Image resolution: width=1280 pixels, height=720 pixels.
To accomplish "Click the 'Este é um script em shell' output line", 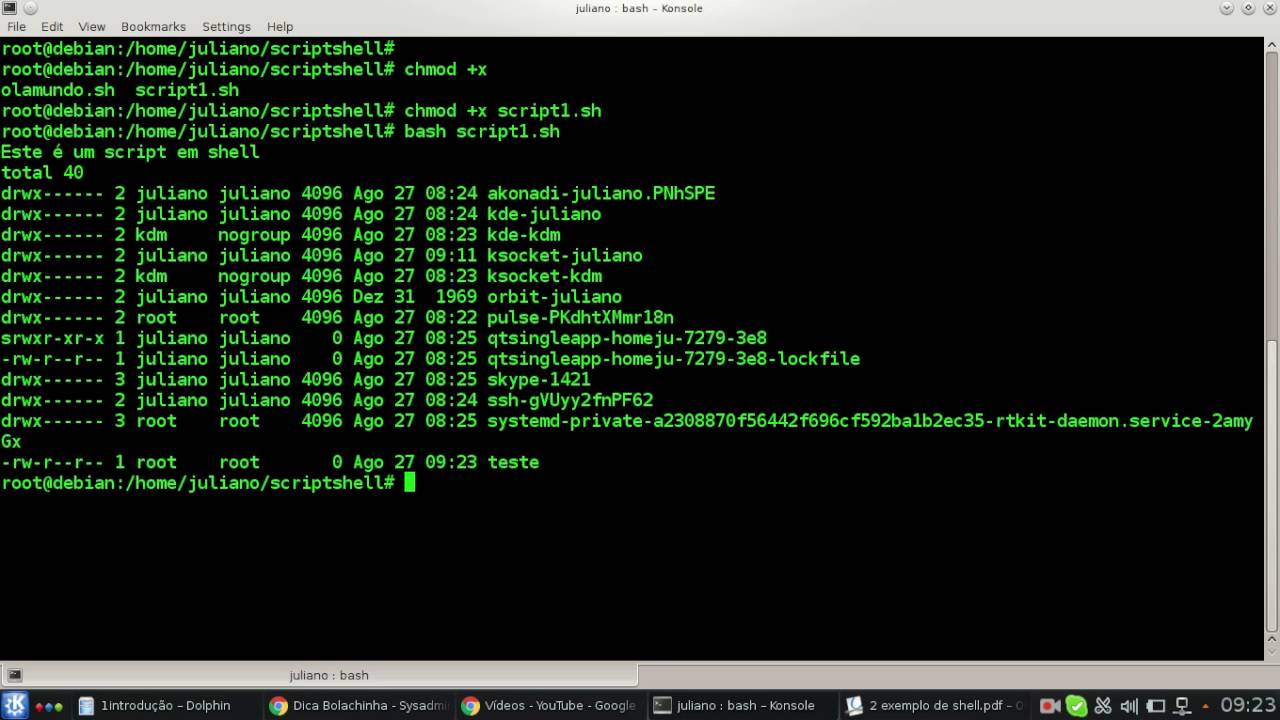I will pos(130,152).
